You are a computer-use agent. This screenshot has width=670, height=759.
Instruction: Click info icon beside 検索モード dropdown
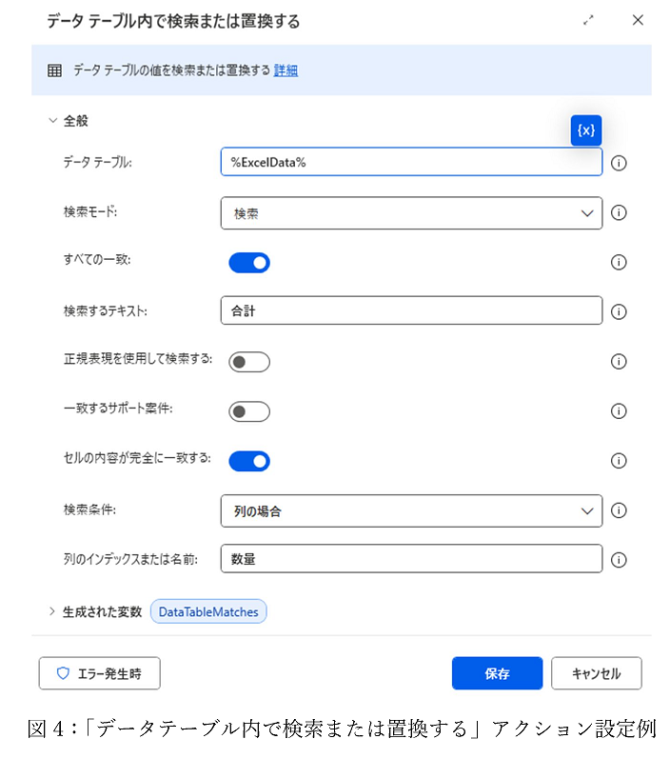tap(618, 213)
